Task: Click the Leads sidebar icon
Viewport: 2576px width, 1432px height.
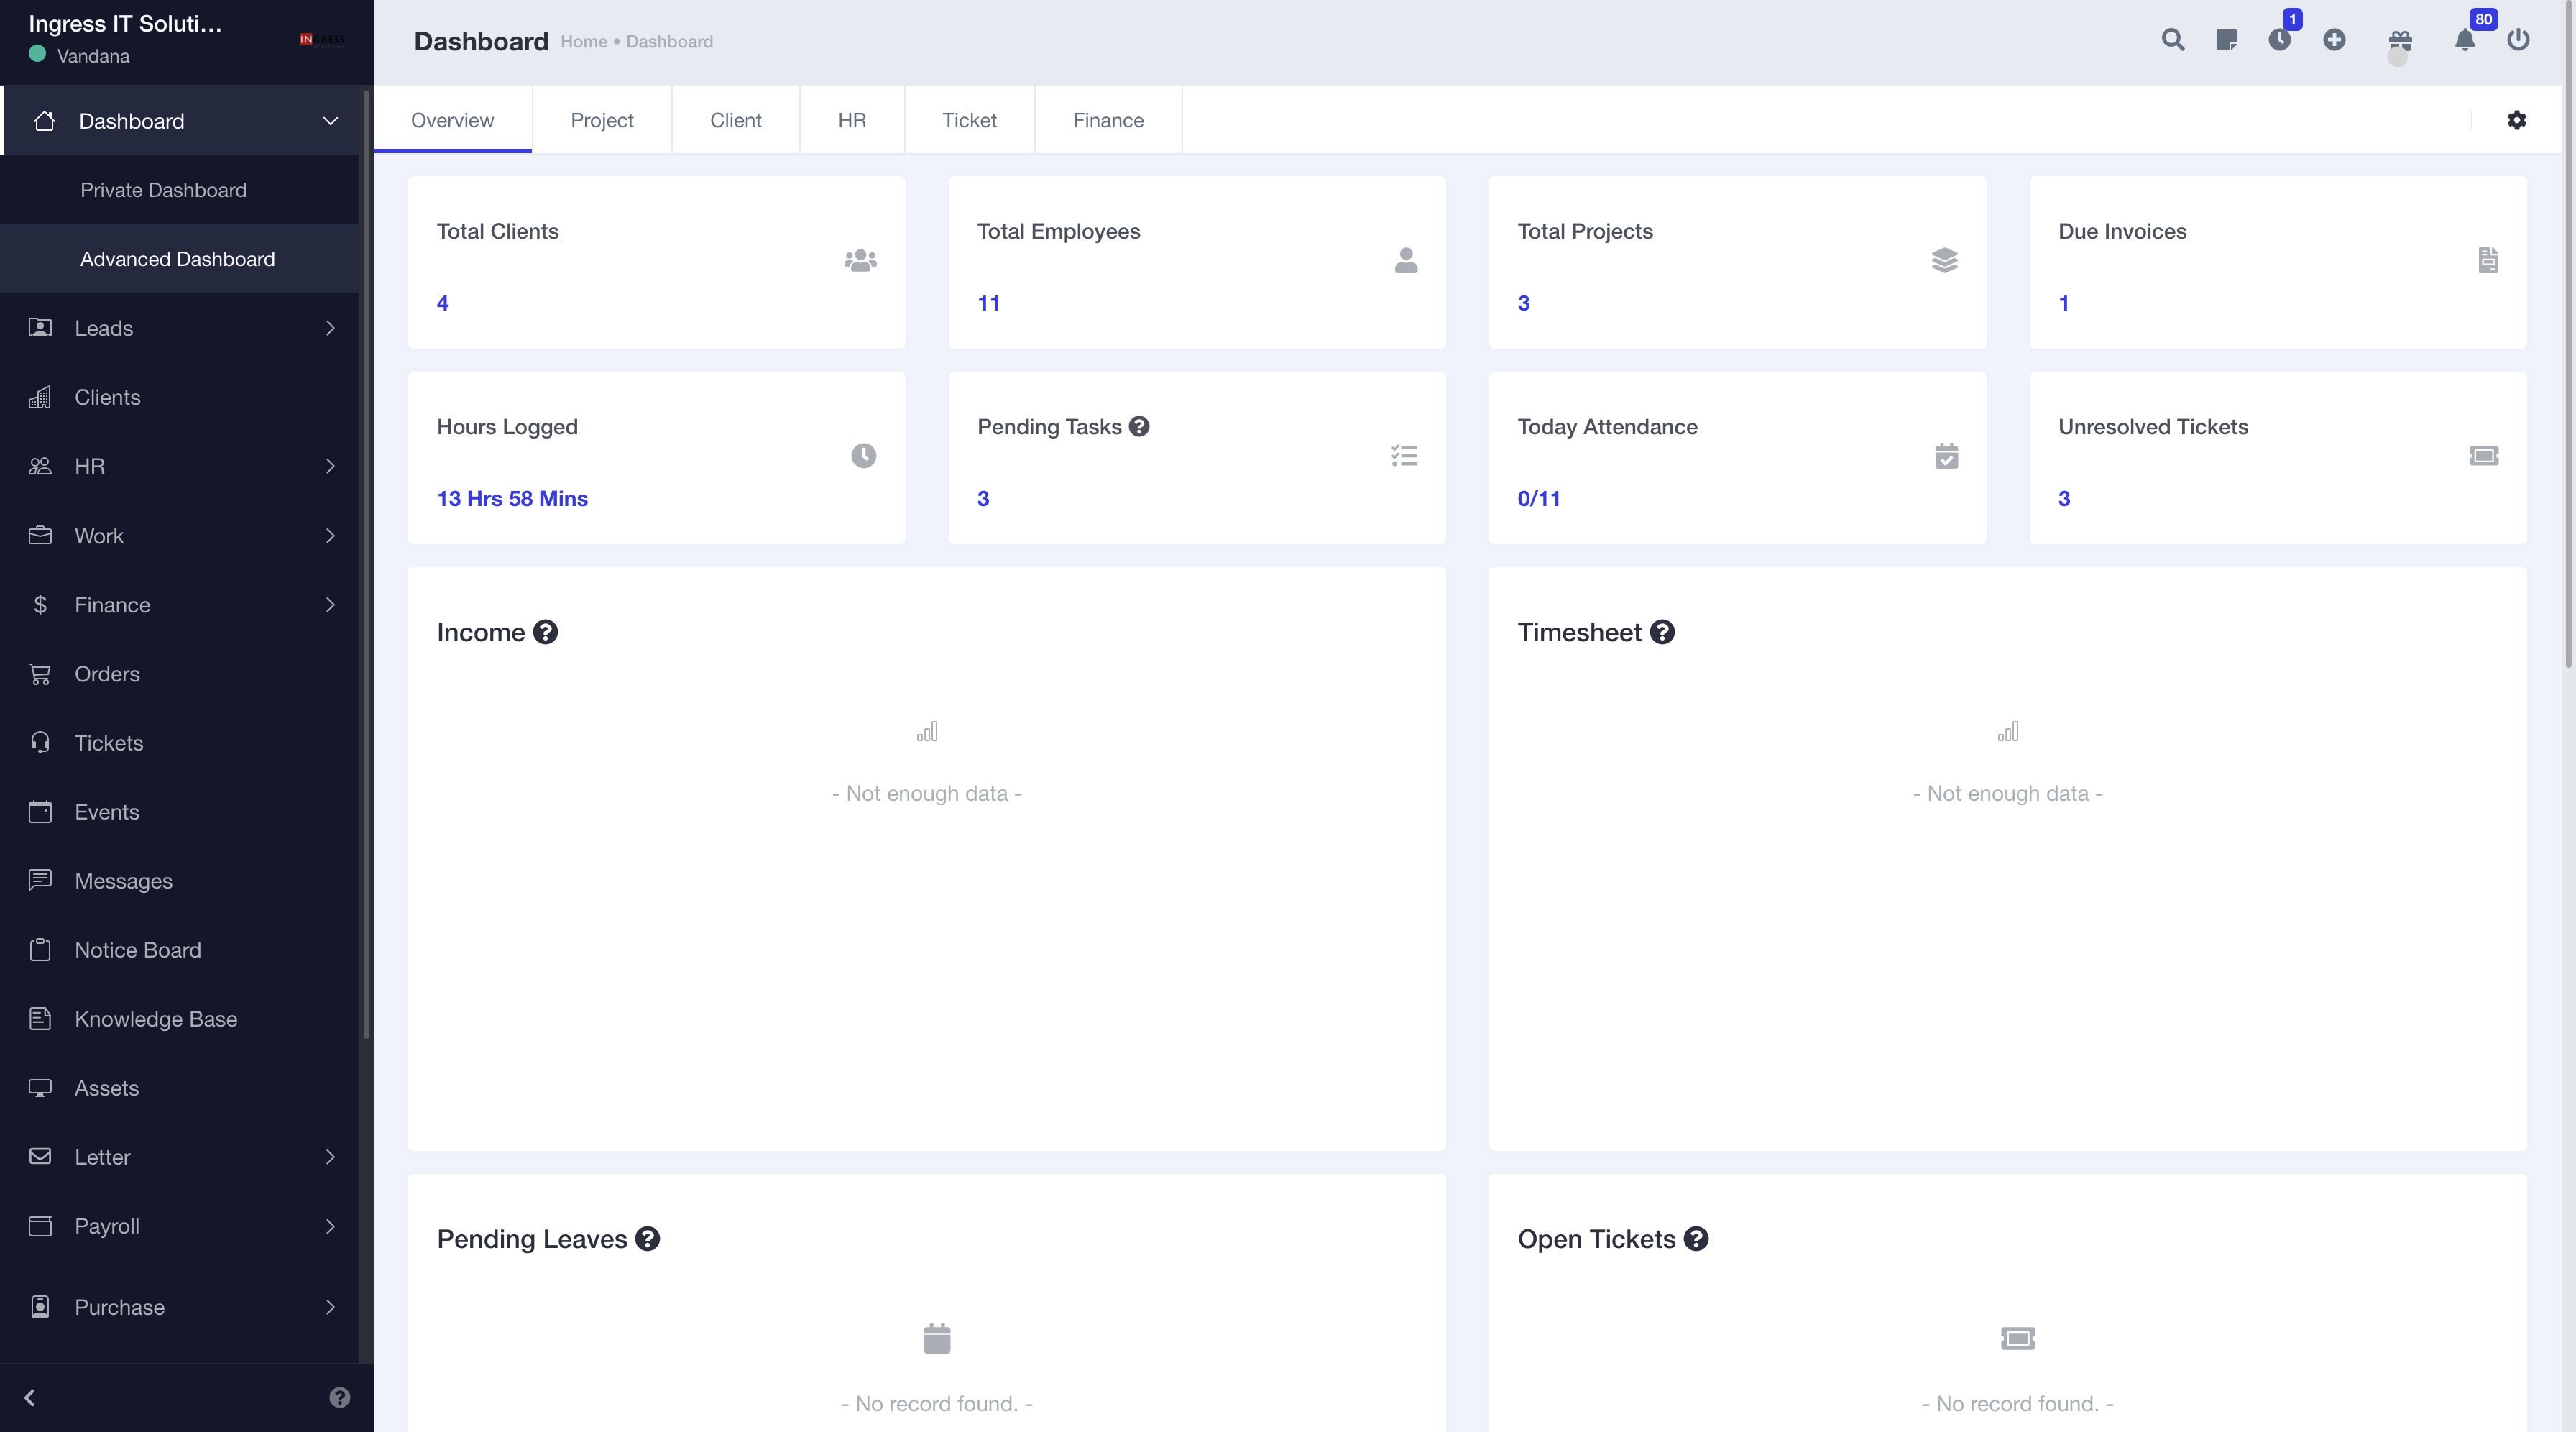Action: pyautogui.click(x=40, y=328)
